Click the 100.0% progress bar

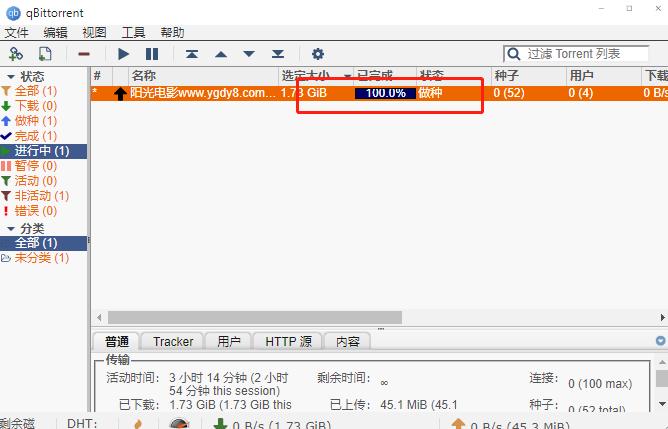point(385,93)
